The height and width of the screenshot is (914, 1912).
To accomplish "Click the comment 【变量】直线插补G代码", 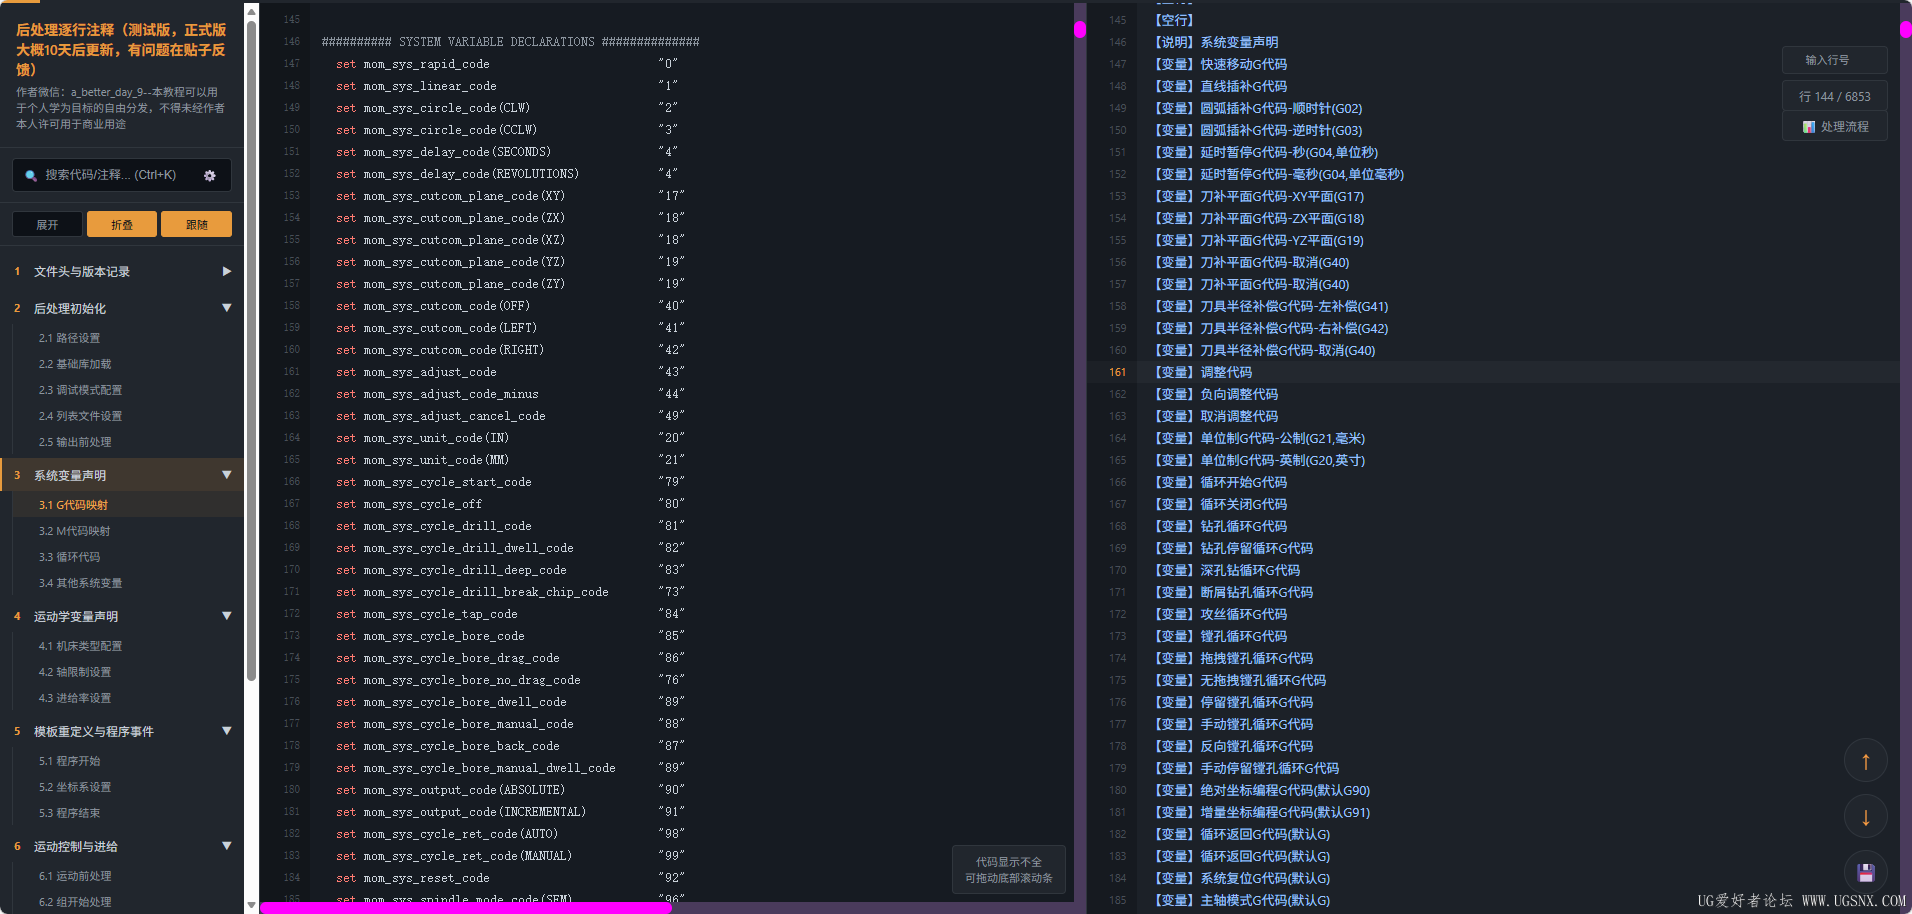I will 1220,86.
